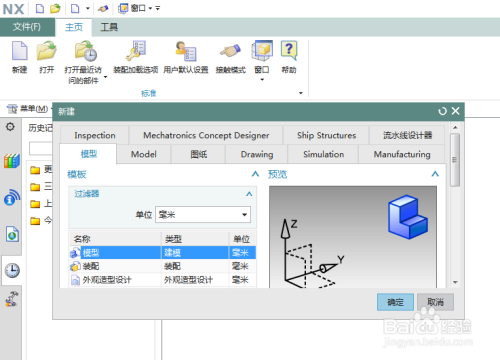Sort templates by 单位 column header

click(243, 239)
